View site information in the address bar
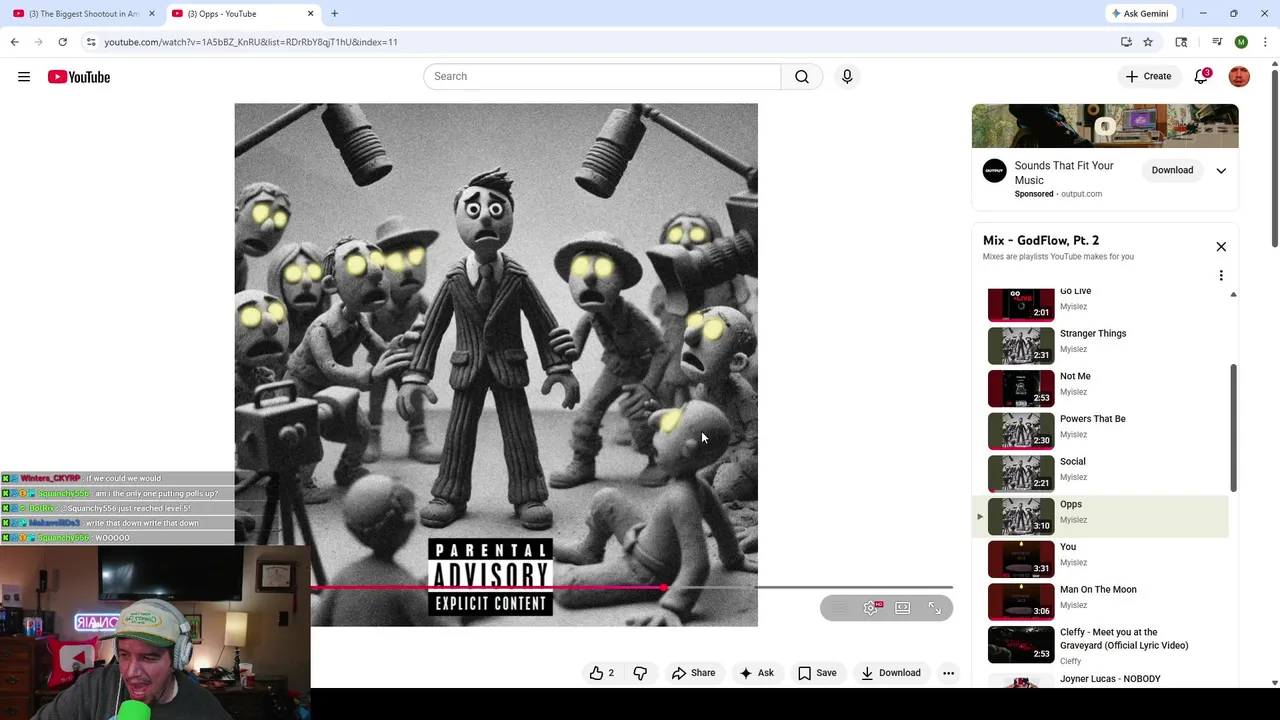 91,42
